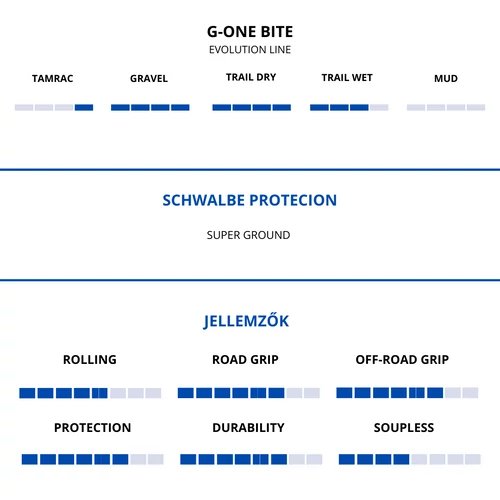Click the SOUPLESS rating bar

(x=410, y=459)
